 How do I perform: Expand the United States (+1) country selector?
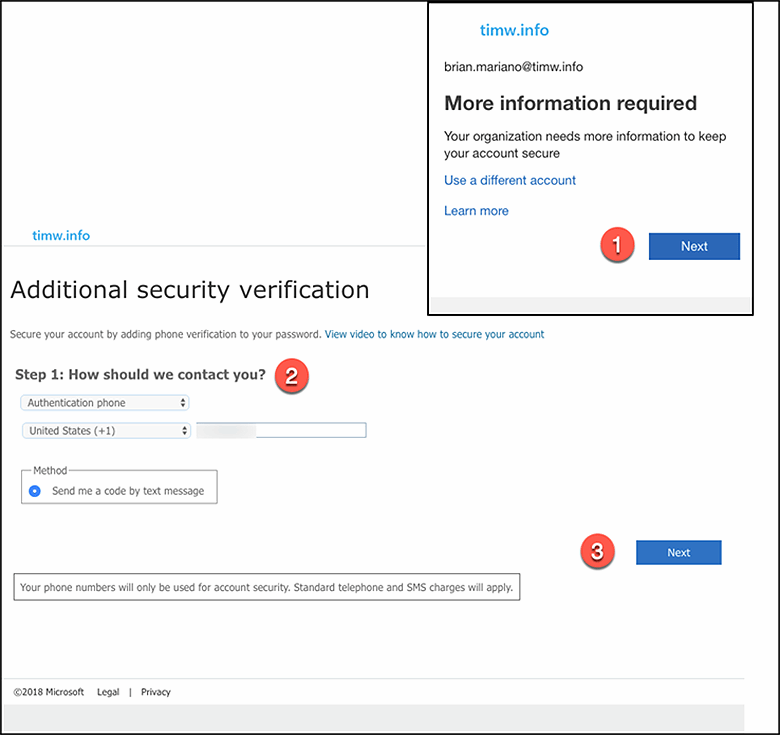pos(105,431)
